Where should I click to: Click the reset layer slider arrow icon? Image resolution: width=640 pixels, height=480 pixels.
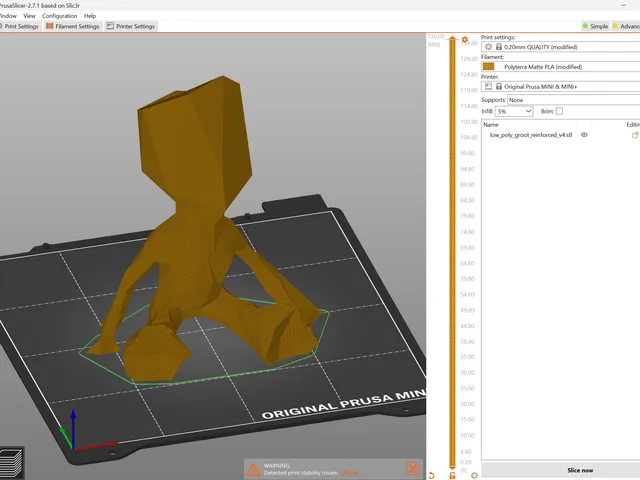[x=431, y=476]
